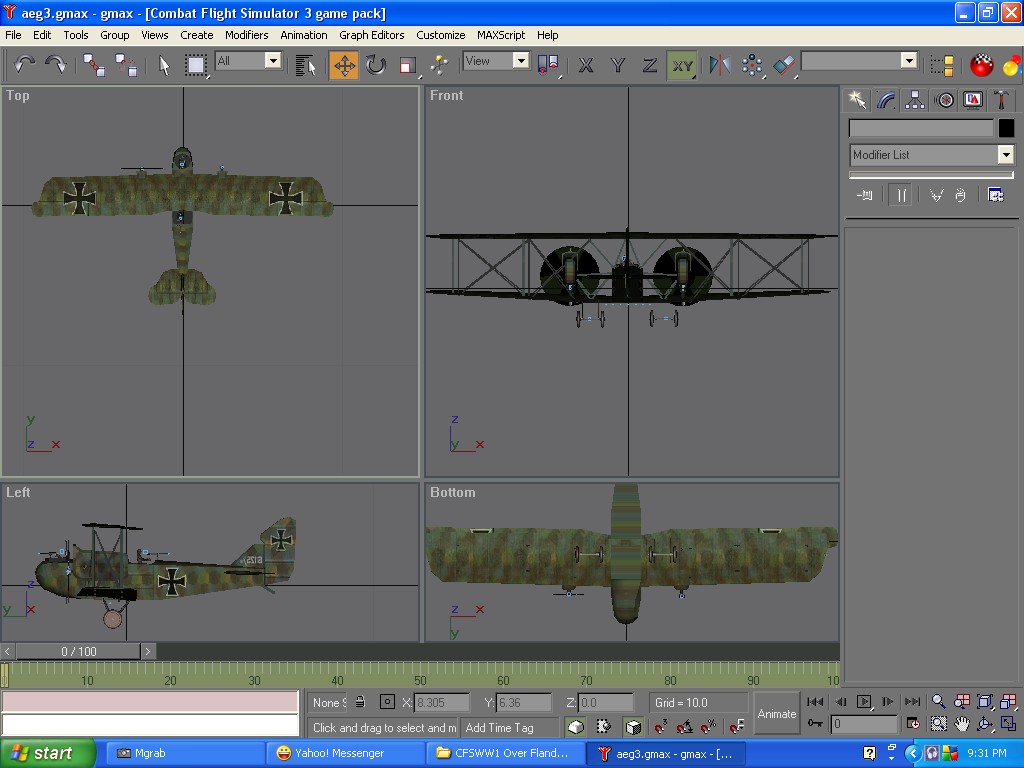Switch to the Display command panel tab

pyautogui.click(x=973, y=100)
